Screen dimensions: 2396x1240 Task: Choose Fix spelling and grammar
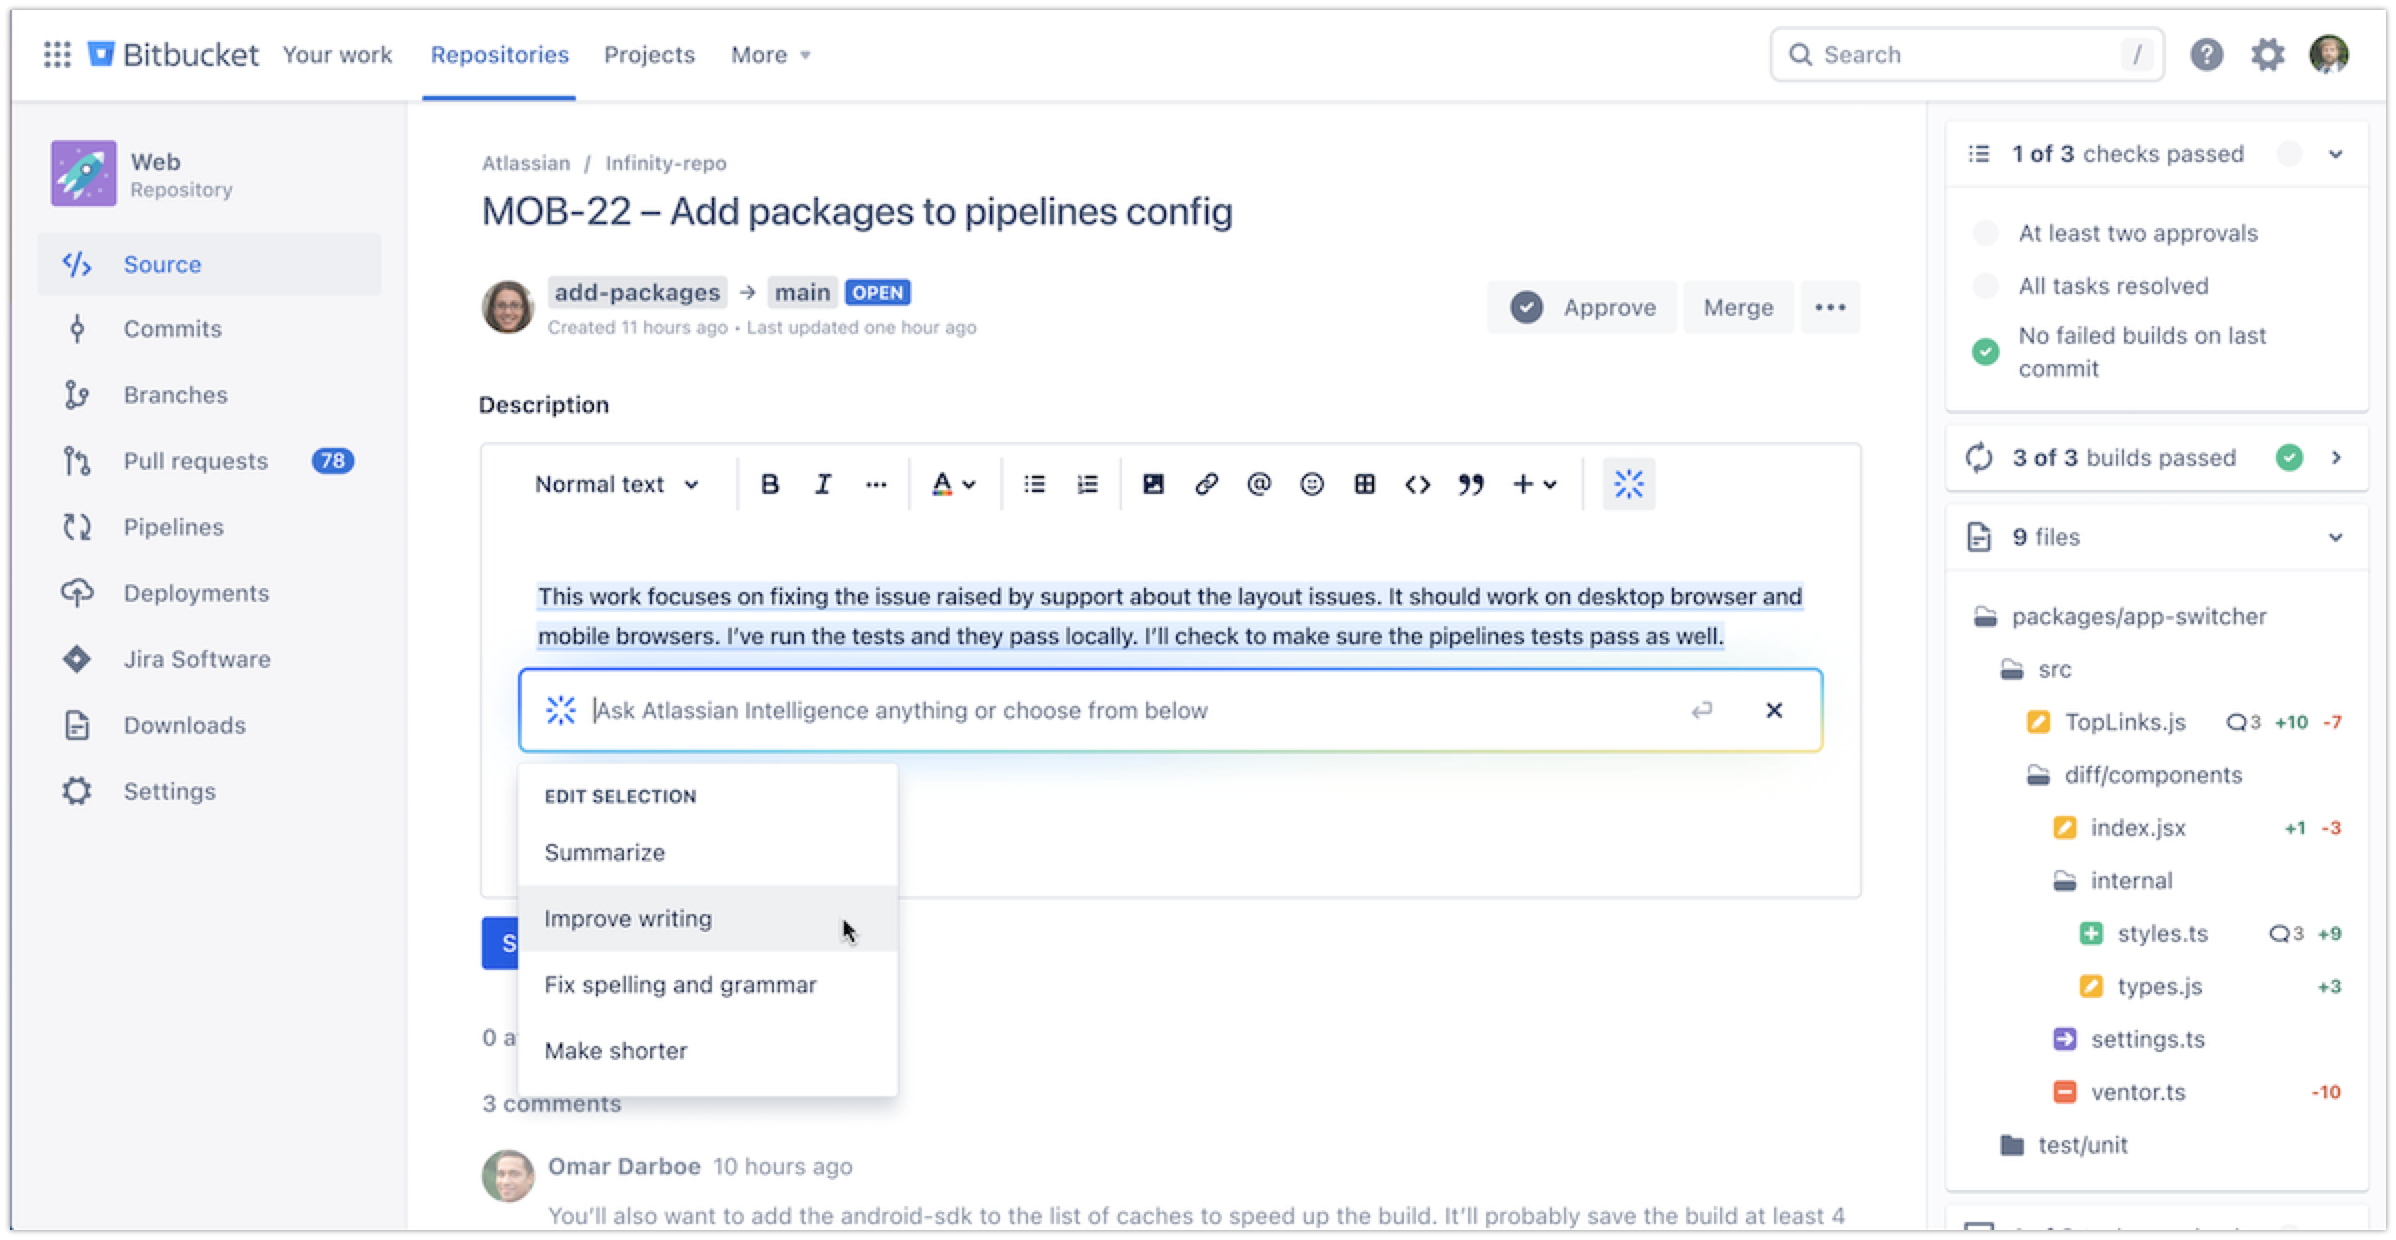(708, 984)
